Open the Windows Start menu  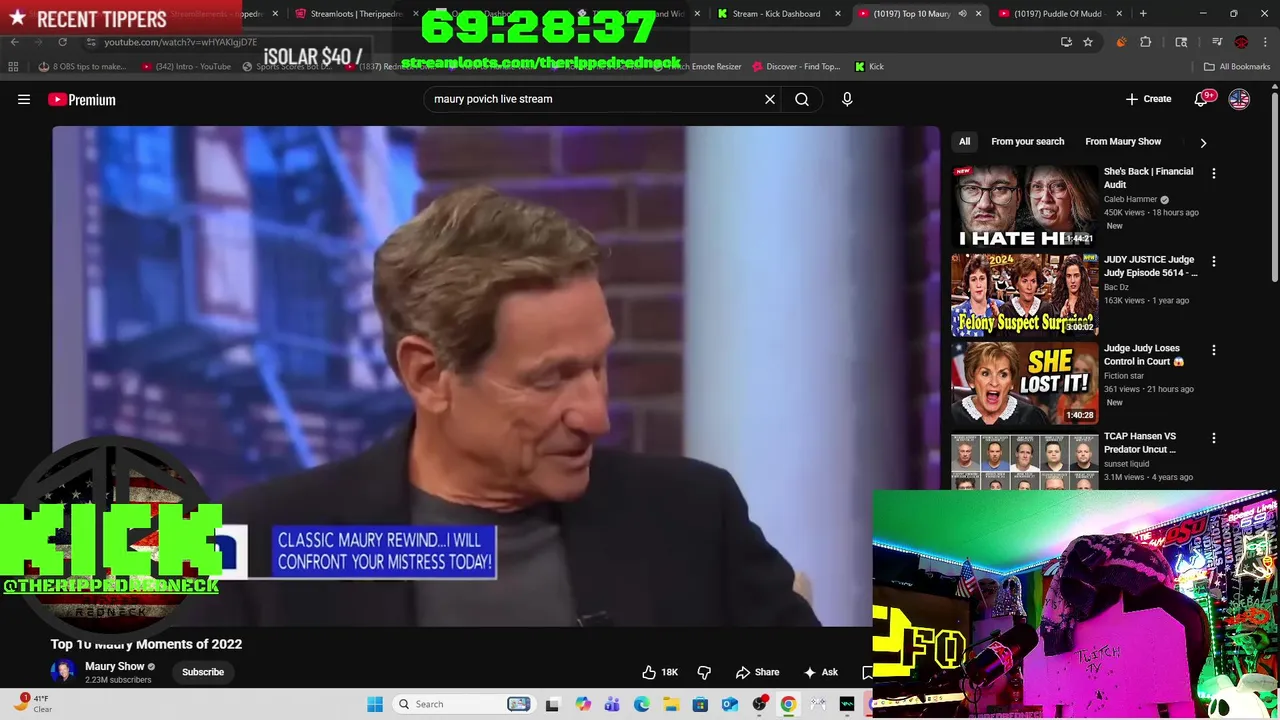[375, 704]
